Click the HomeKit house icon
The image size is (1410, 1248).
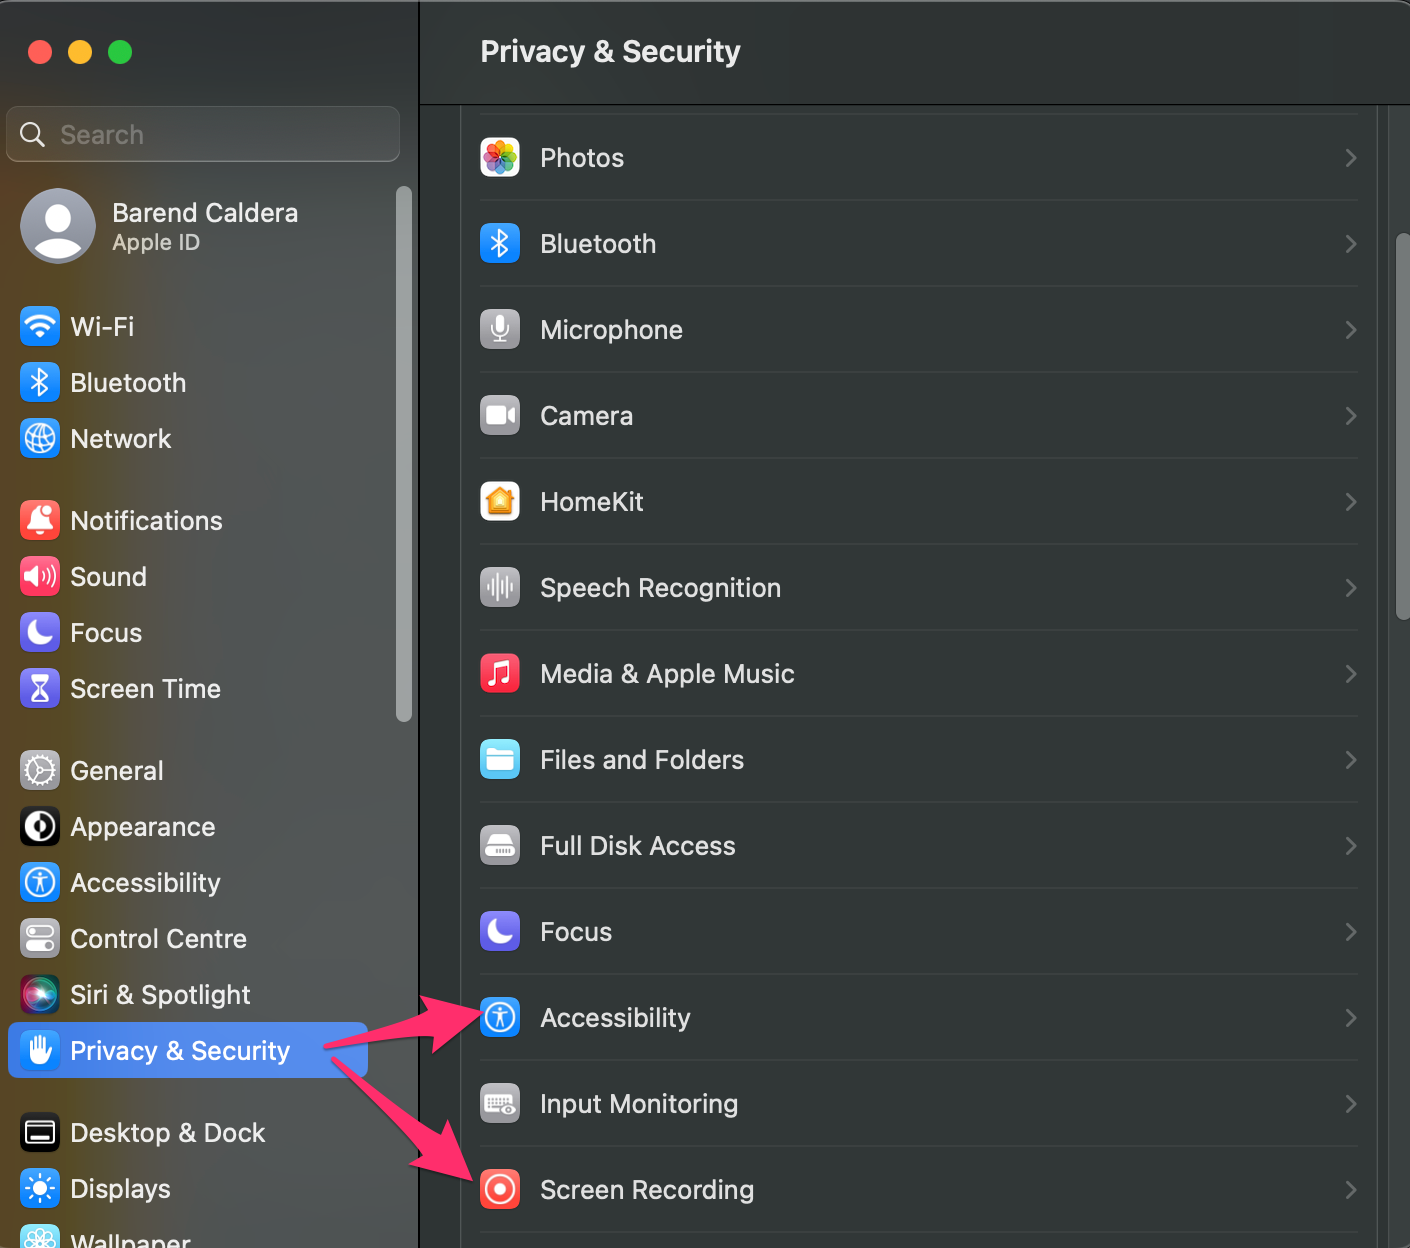click(x=500, y=502)
